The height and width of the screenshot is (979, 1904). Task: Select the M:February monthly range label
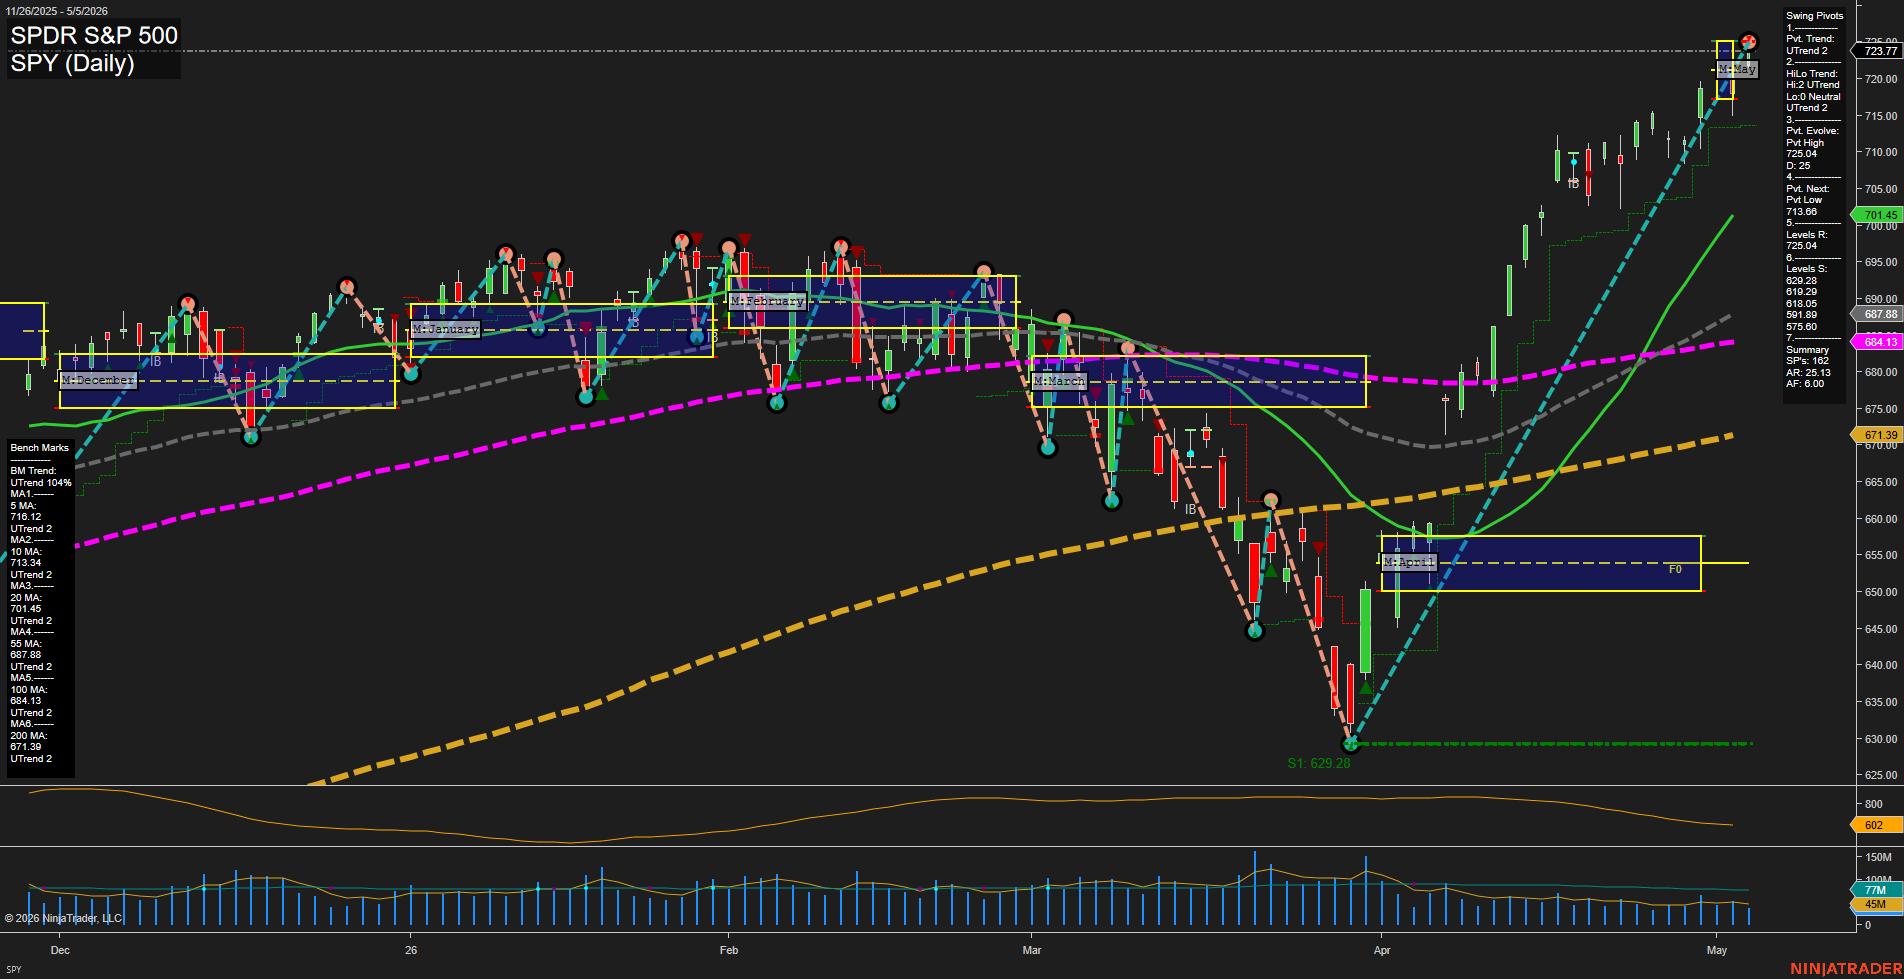(767, 300)
